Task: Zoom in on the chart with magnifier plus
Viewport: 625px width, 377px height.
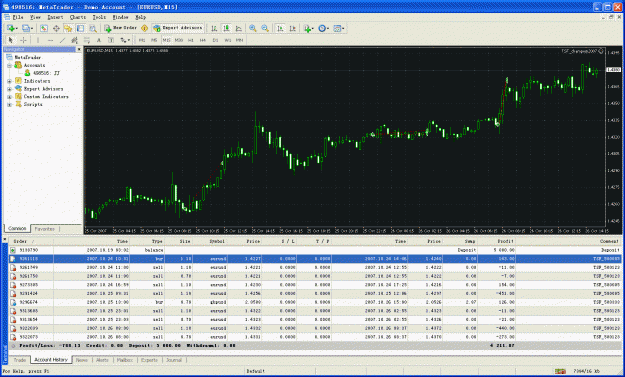Action: coord(253,28)
